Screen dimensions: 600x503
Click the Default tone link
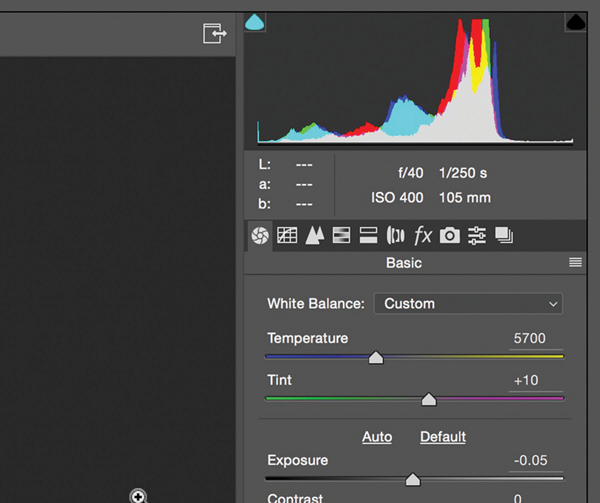point(443,437)
